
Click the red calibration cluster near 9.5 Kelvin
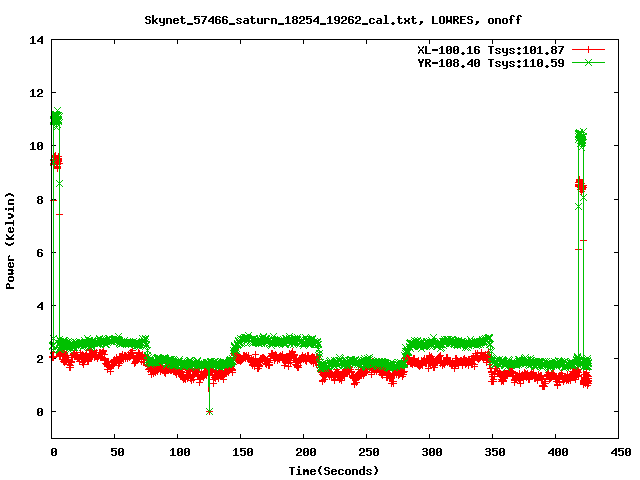56,162
